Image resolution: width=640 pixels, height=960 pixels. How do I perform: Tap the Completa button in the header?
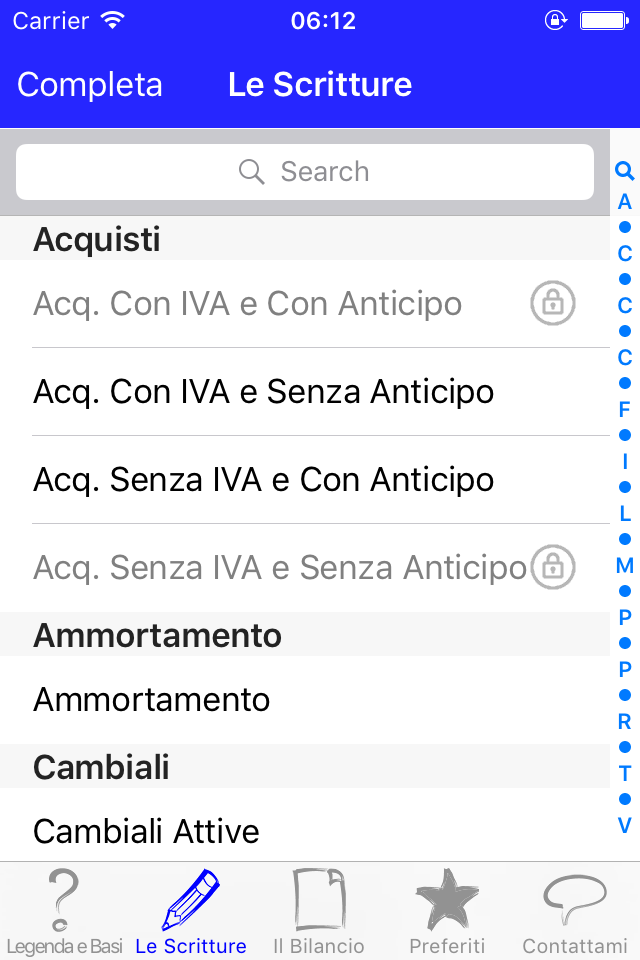[90, 84]
